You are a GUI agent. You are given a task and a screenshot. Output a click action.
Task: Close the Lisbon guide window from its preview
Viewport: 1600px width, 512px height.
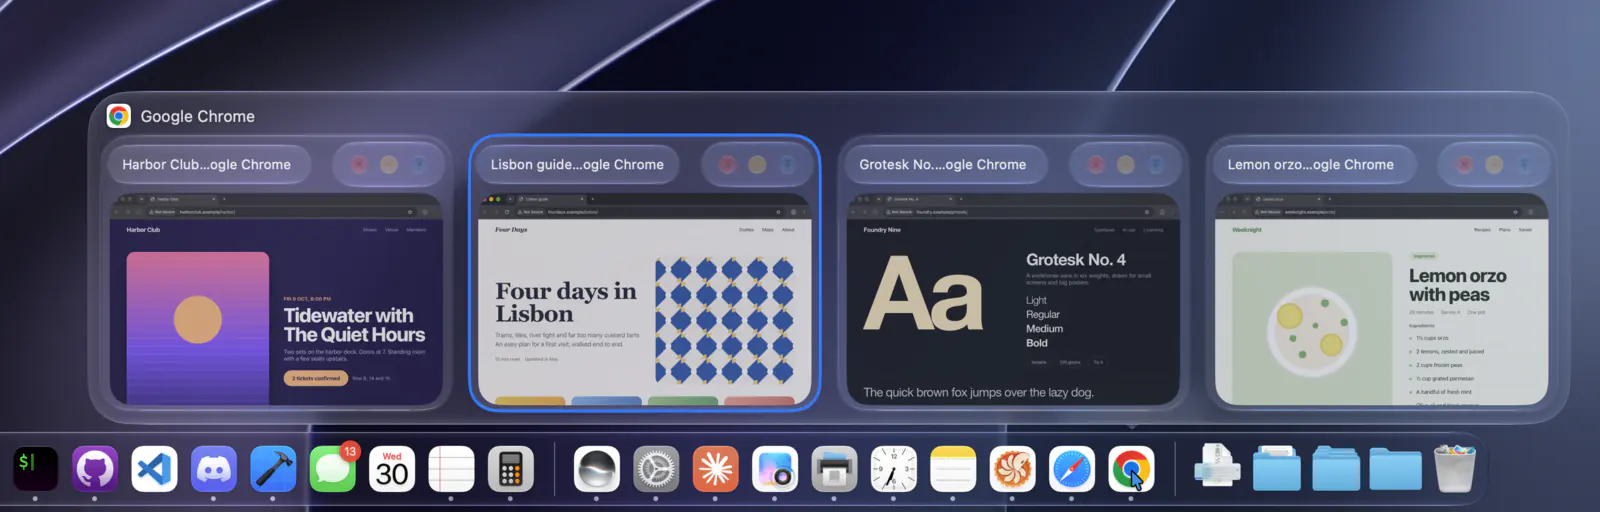[x=727, y=164]
